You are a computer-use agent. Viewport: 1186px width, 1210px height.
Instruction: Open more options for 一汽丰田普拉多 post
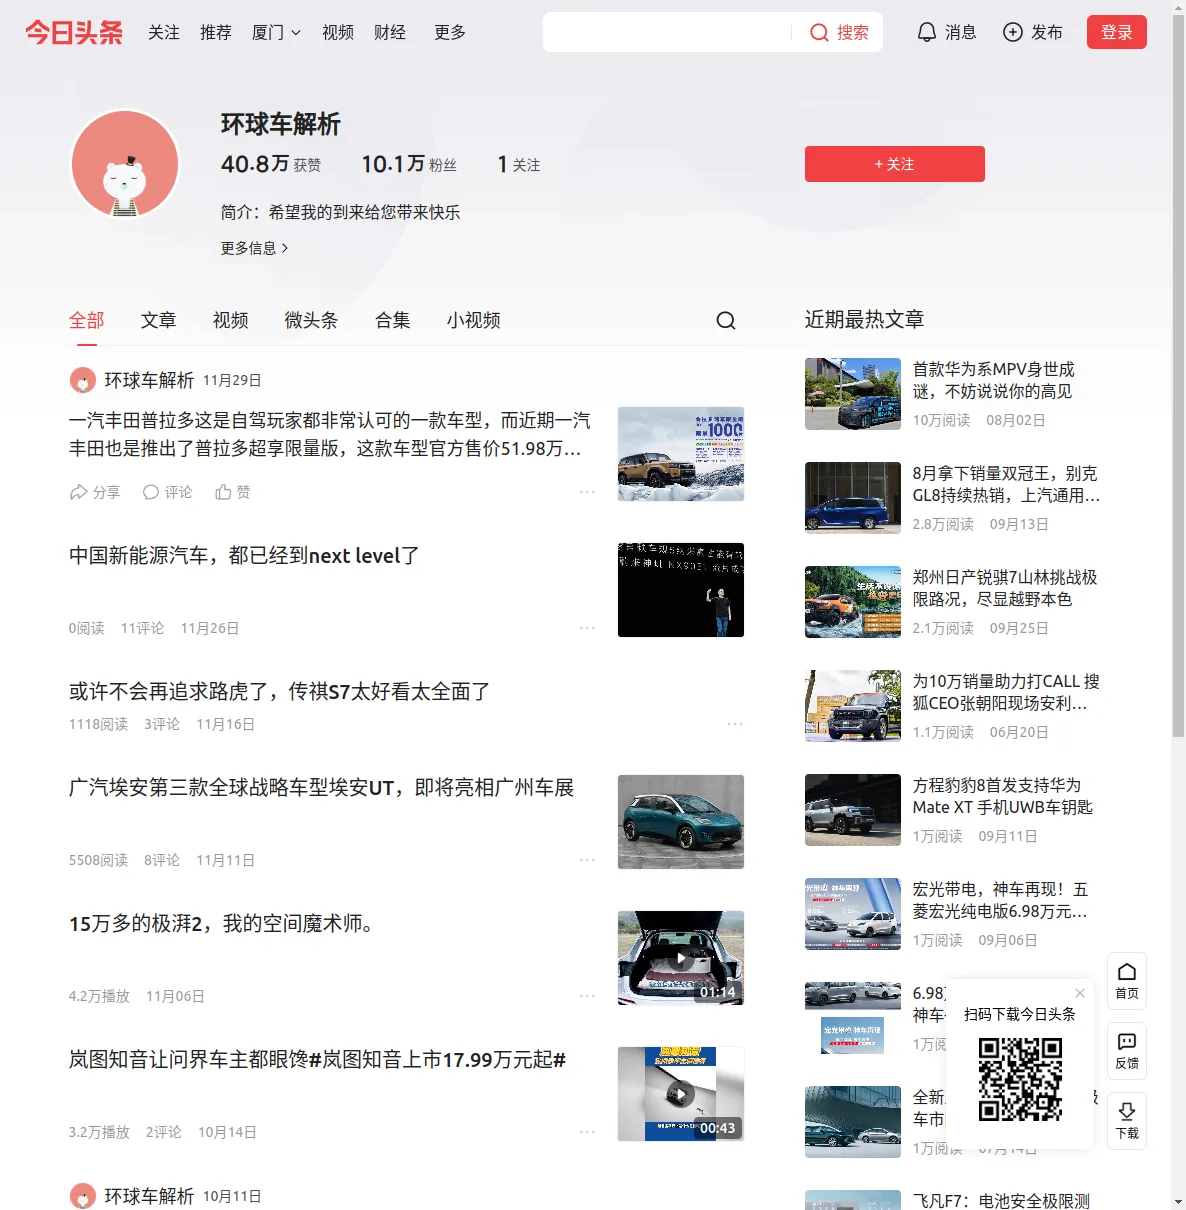coord(587,492)
